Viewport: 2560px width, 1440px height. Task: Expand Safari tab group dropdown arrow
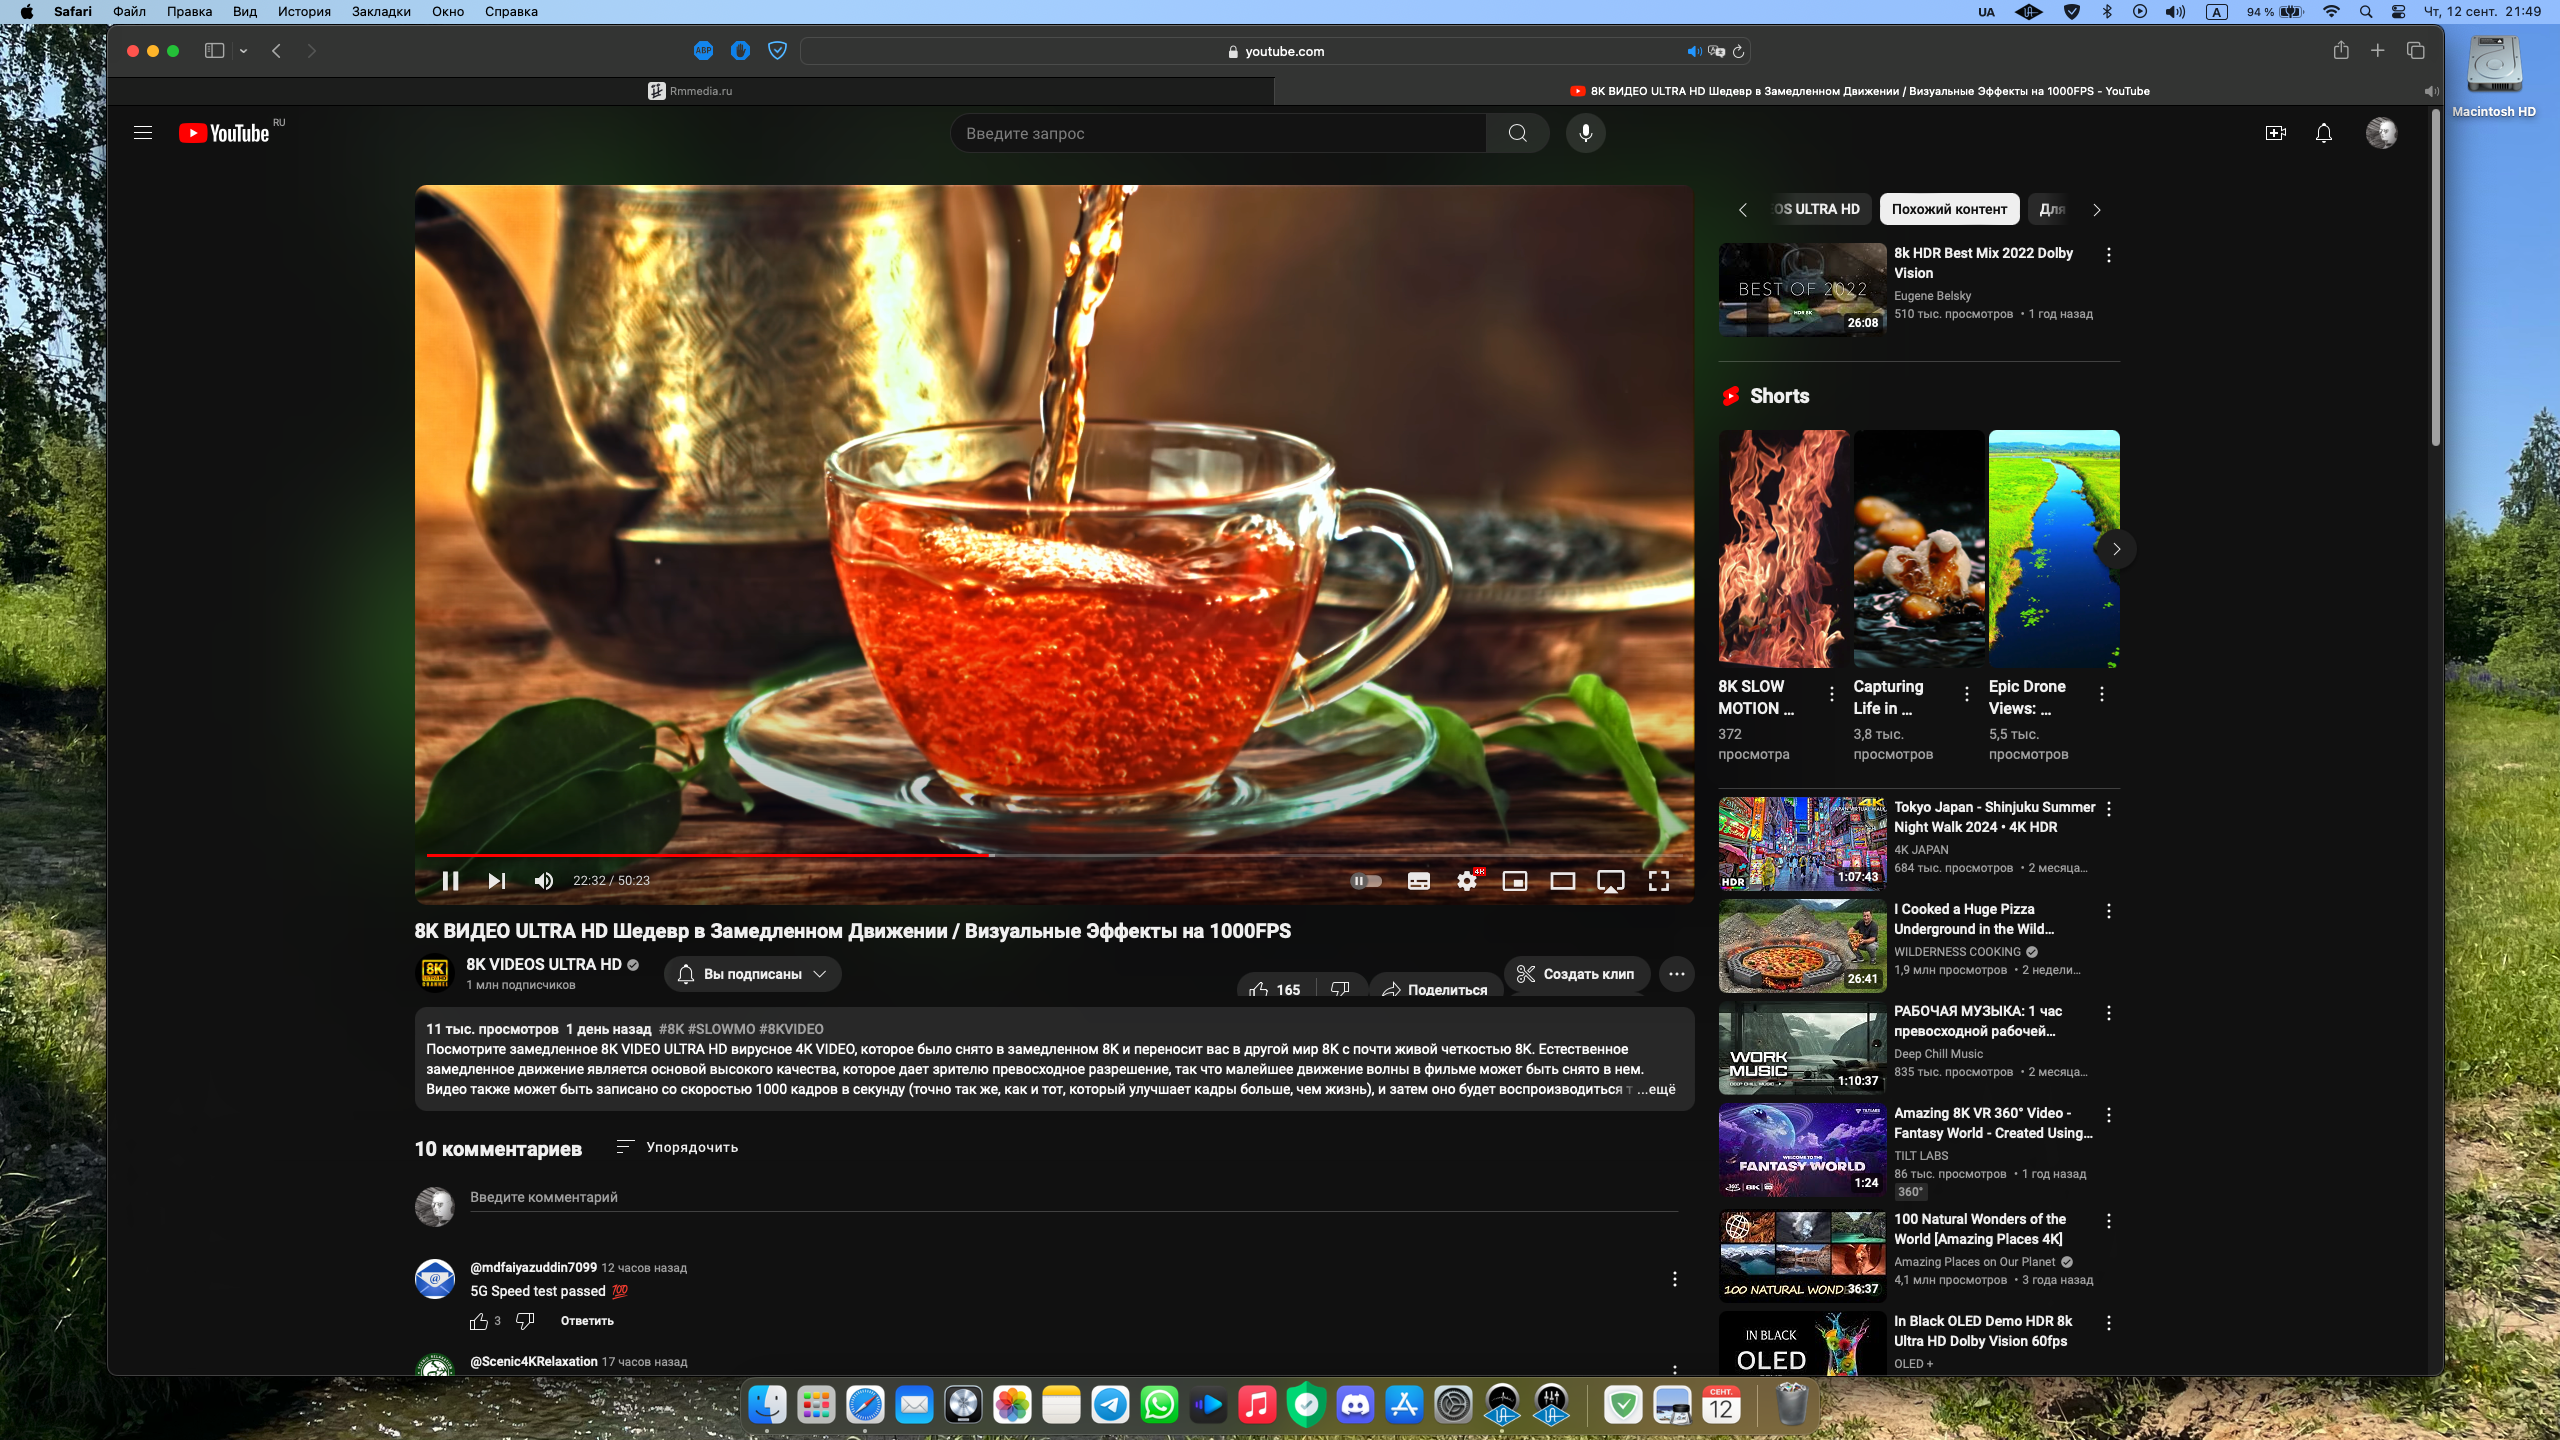click(243, 51)
